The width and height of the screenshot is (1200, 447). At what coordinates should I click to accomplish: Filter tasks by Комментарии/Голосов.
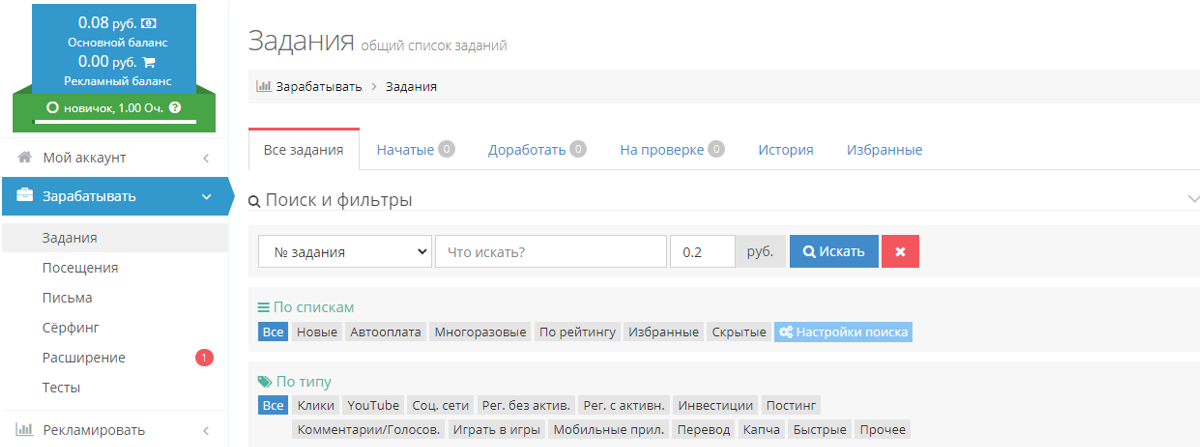[x=368, y=430]
